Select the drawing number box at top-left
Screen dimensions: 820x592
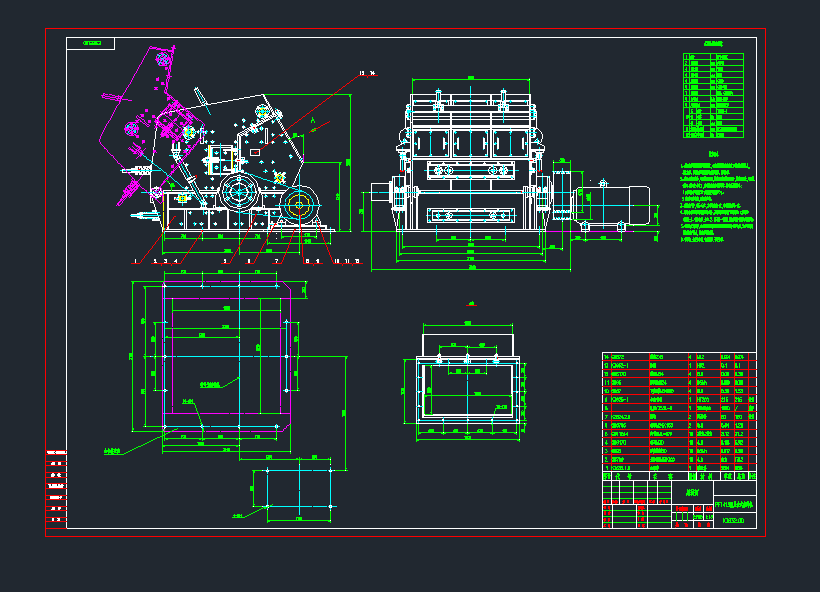[91, 44]
